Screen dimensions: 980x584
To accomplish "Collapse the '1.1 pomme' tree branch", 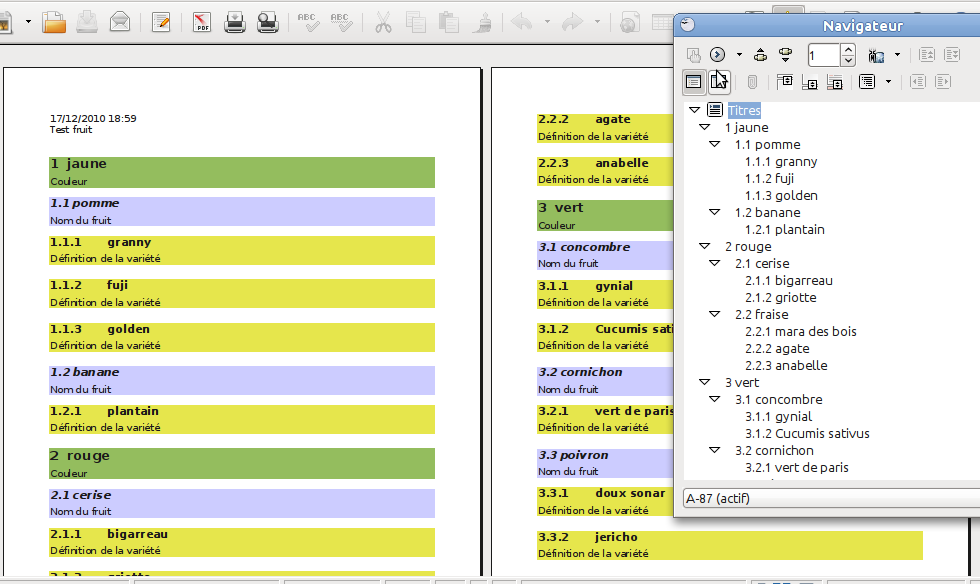I will coord(714,144).
